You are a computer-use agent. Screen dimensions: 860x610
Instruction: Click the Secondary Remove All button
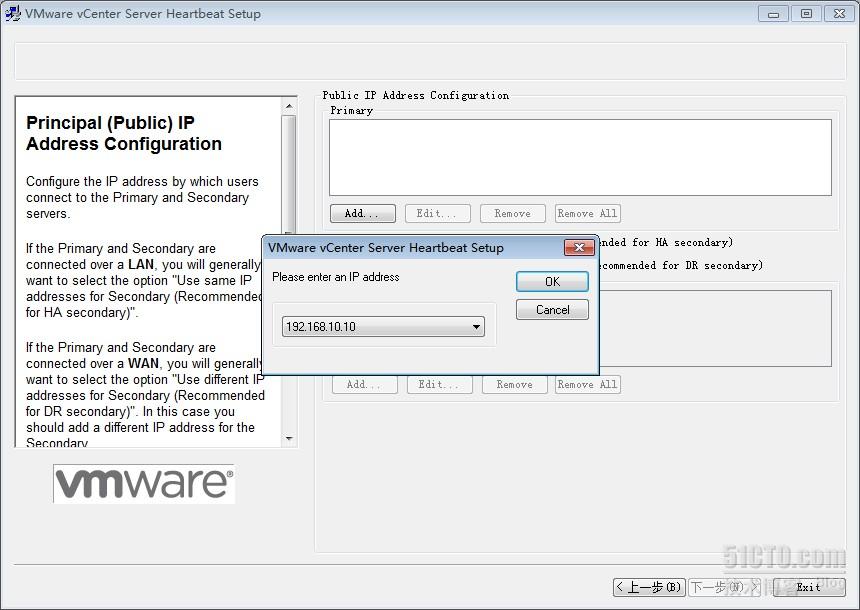click(587, 385)
